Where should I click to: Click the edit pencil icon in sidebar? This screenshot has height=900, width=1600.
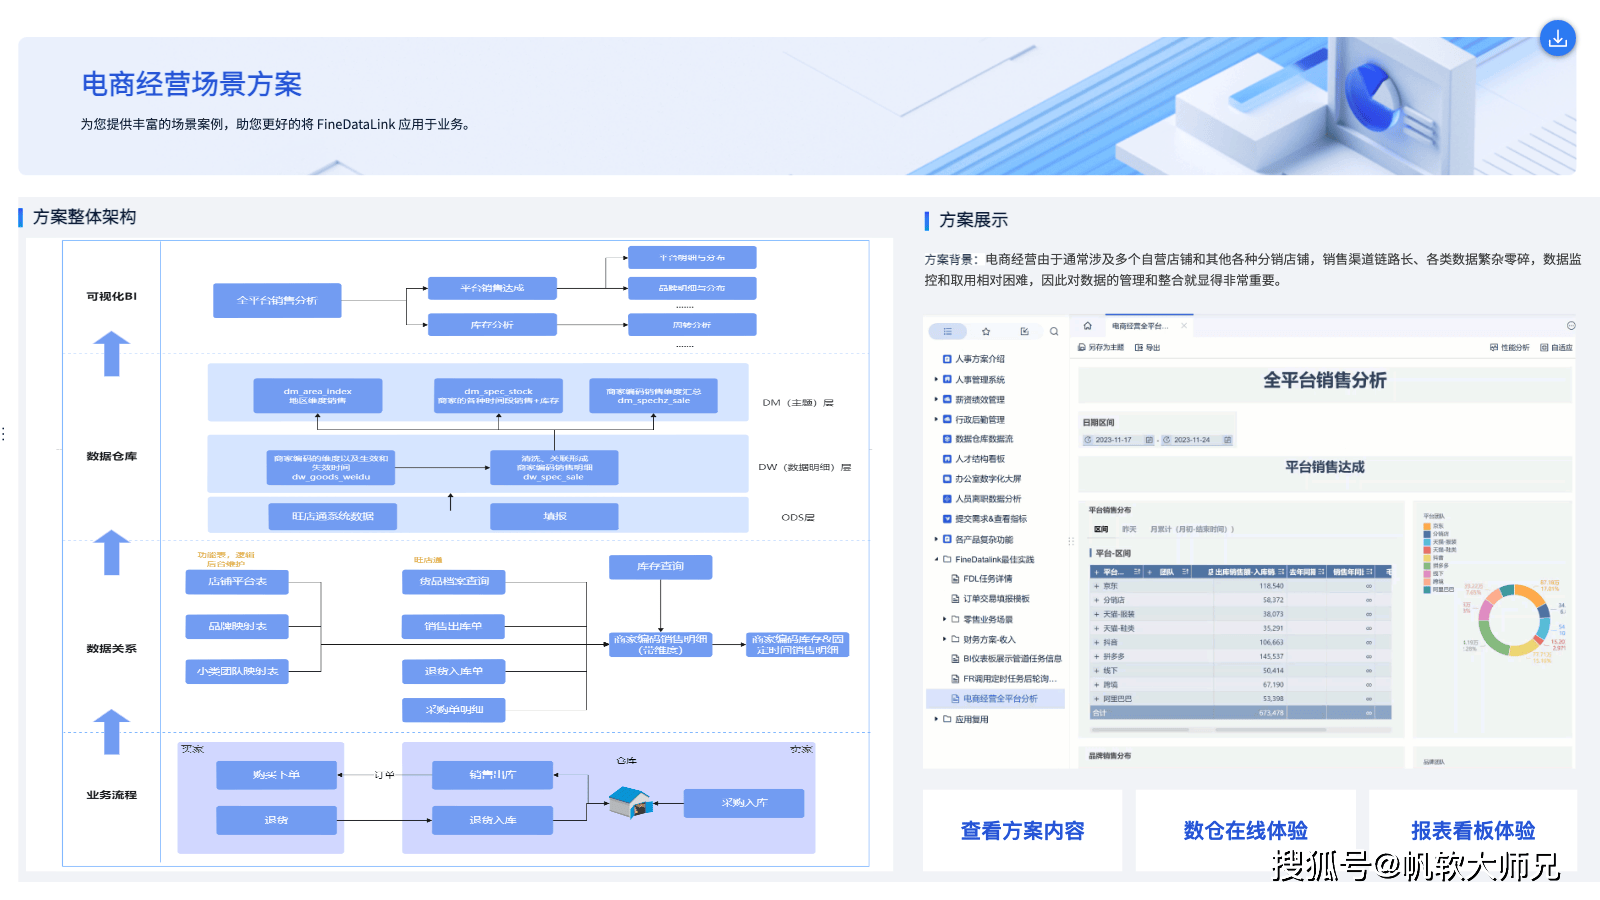tap(1024, 331)
